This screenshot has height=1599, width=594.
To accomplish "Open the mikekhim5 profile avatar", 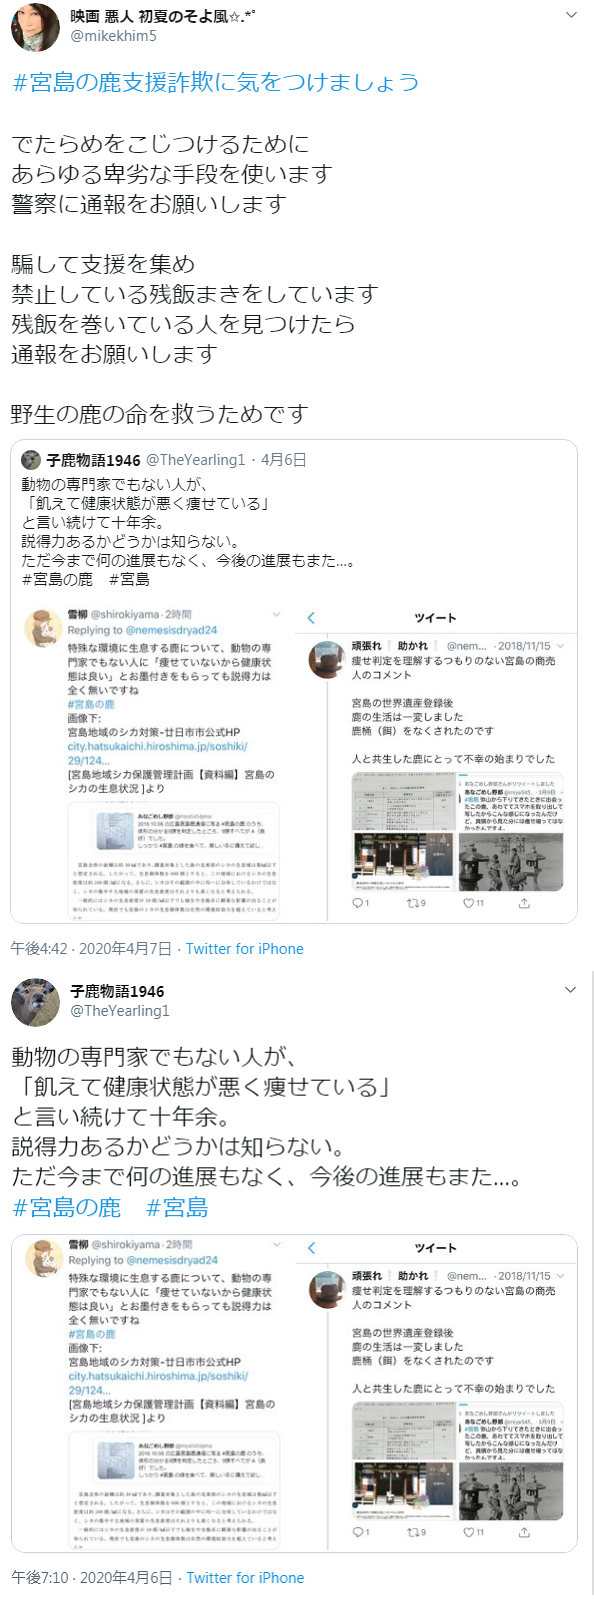I will pyautogui.click(x=35, y=27).
